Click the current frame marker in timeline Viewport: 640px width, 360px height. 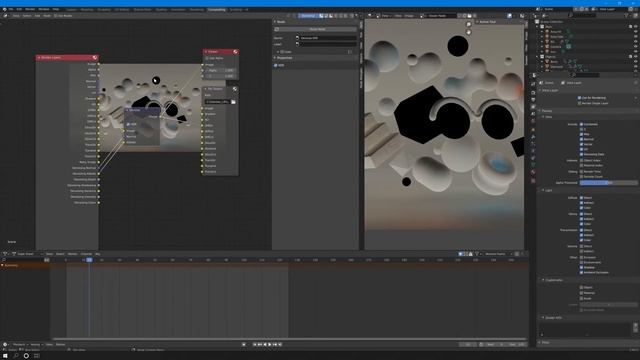[89, 260]
